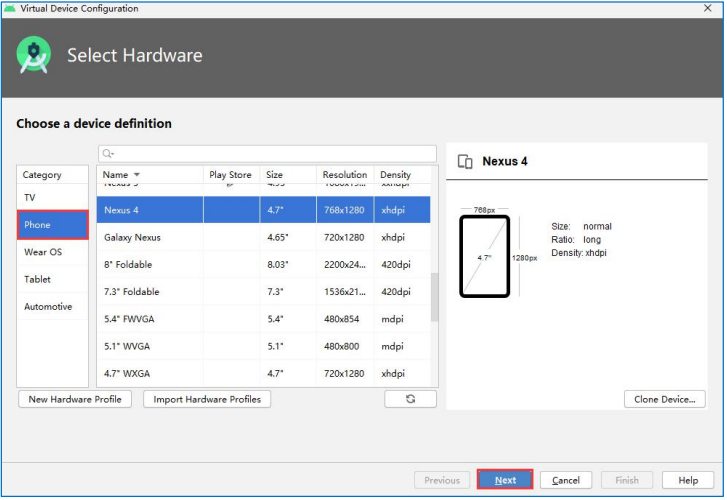Select the Nexus 4 row

point(265,211)
